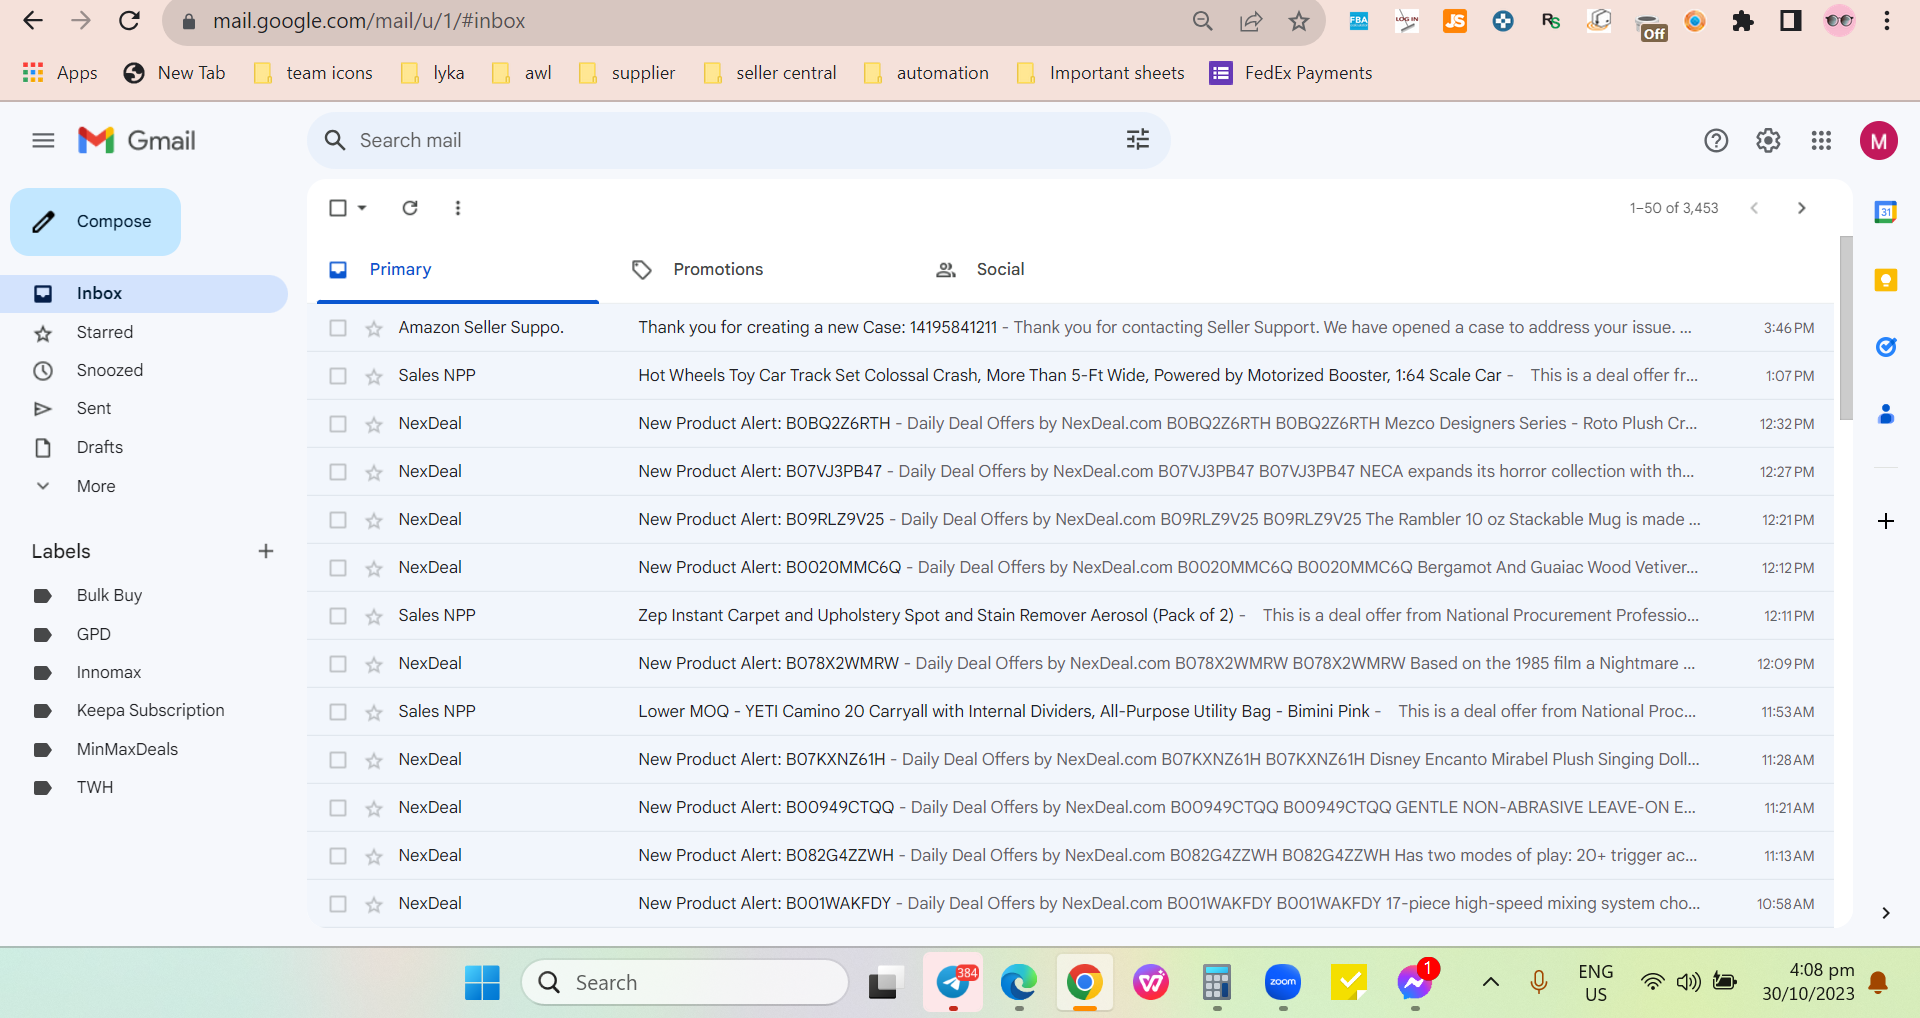Open the Disney Encanto Mirabel email

1070,760
